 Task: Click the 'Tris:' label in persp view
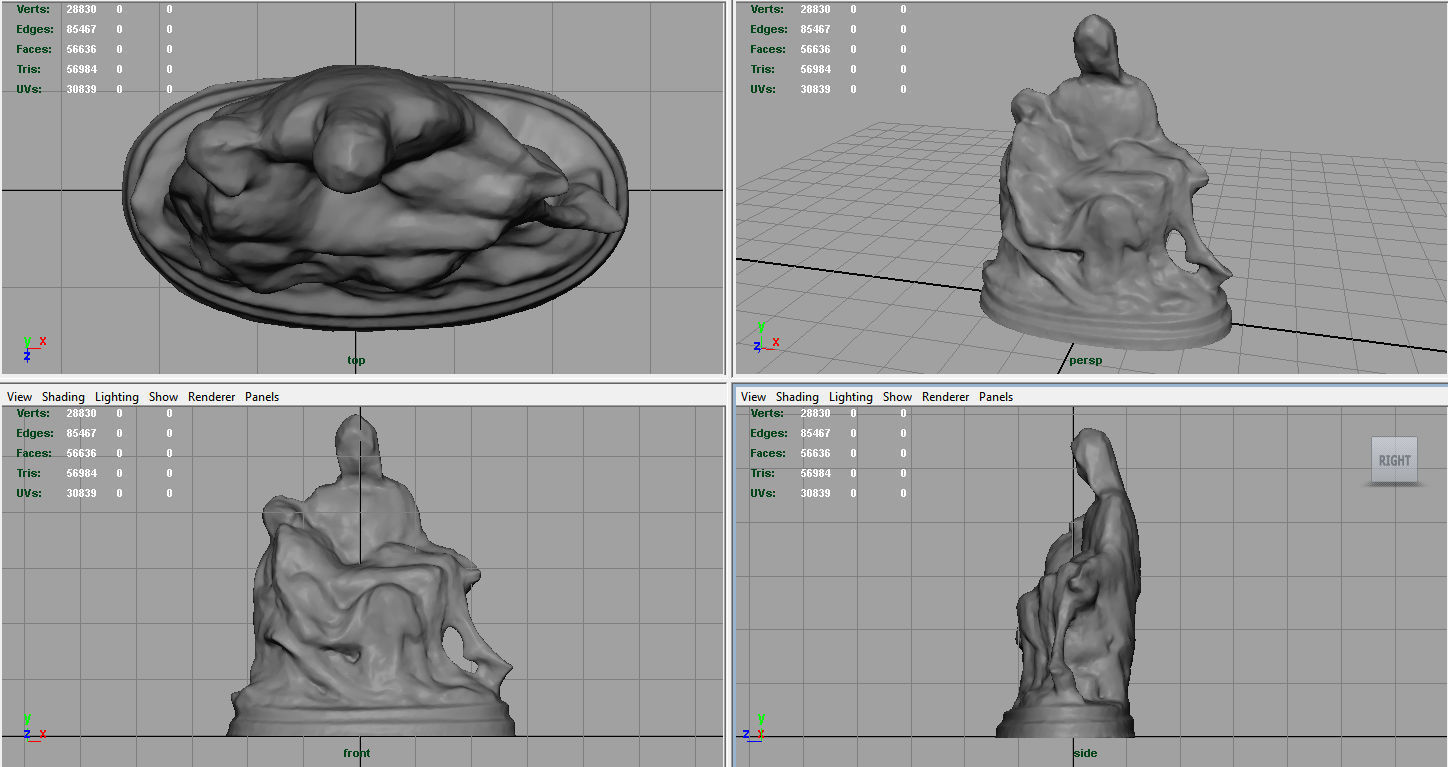(763, 69)
